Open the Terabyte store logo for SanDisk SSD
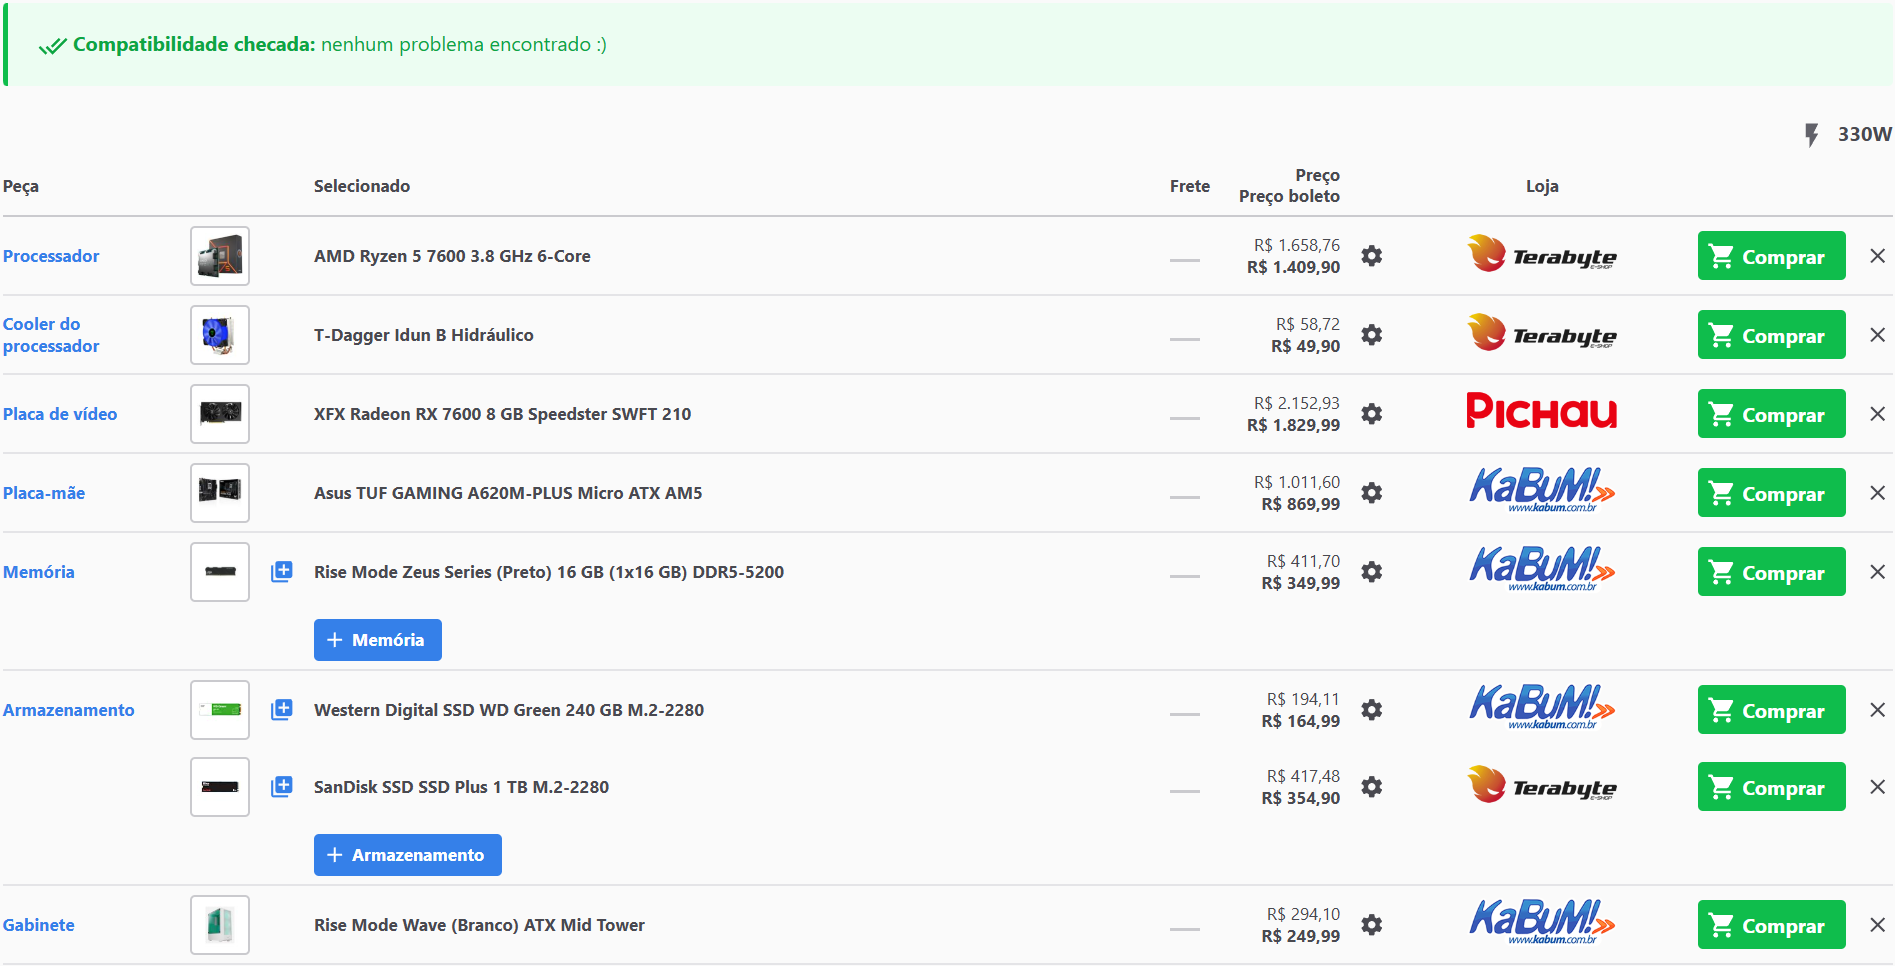The image size is (1895, 966). point(1541,786)
